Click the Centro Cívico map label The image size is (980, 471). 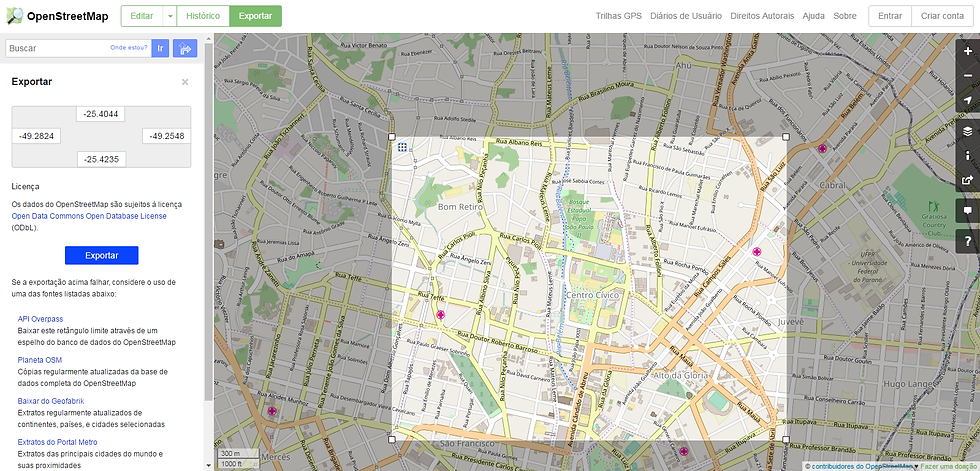coord(592,294)
